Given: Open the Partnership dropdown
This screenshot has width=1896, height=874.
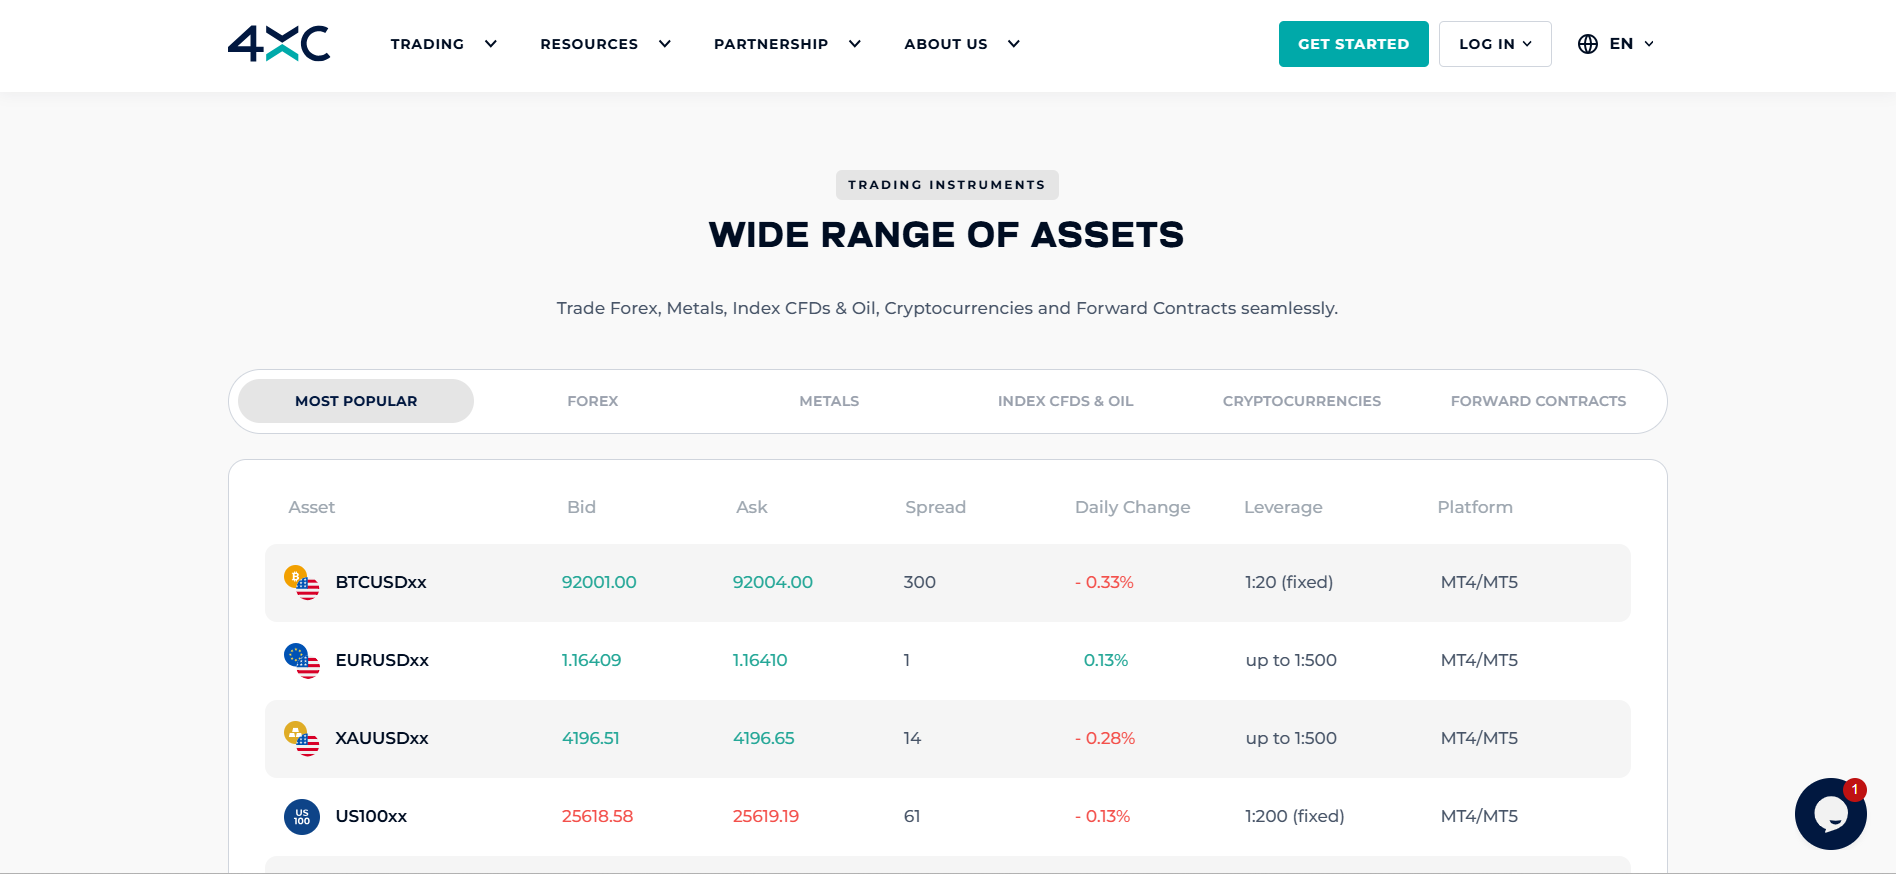Looking at the screenshot, I should point(787,44).
